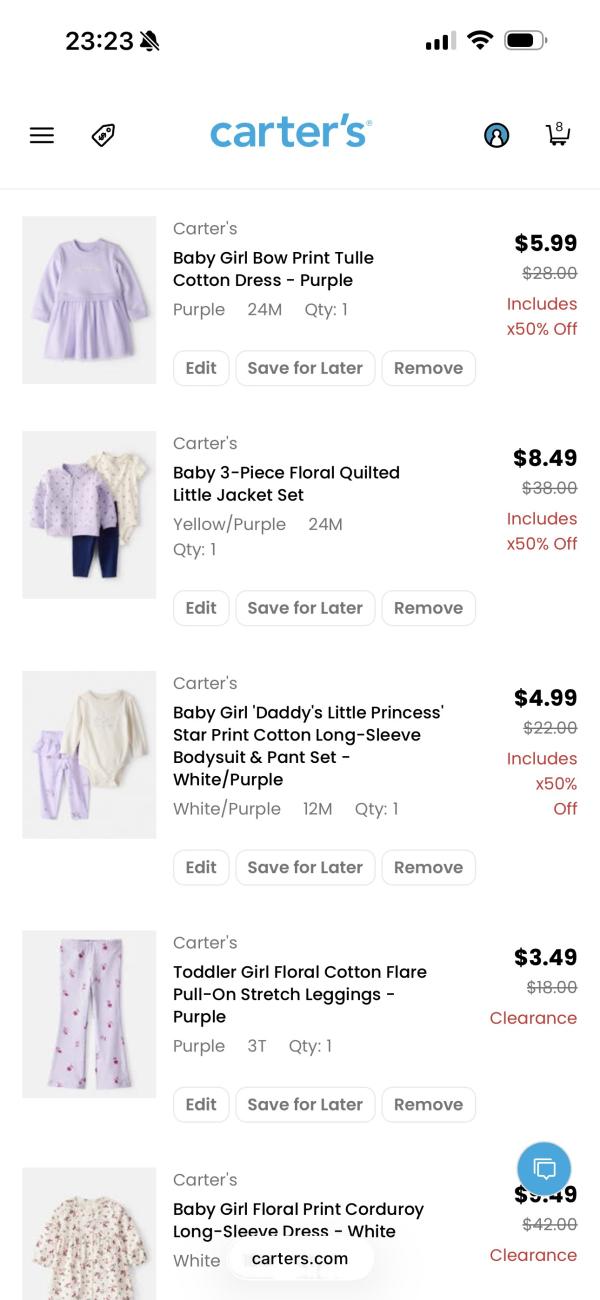The height and width of the screenshot is (1300, 600).
Task: Remove the Daddy's Little Princess bodysuit set
Action: [428, 868]
